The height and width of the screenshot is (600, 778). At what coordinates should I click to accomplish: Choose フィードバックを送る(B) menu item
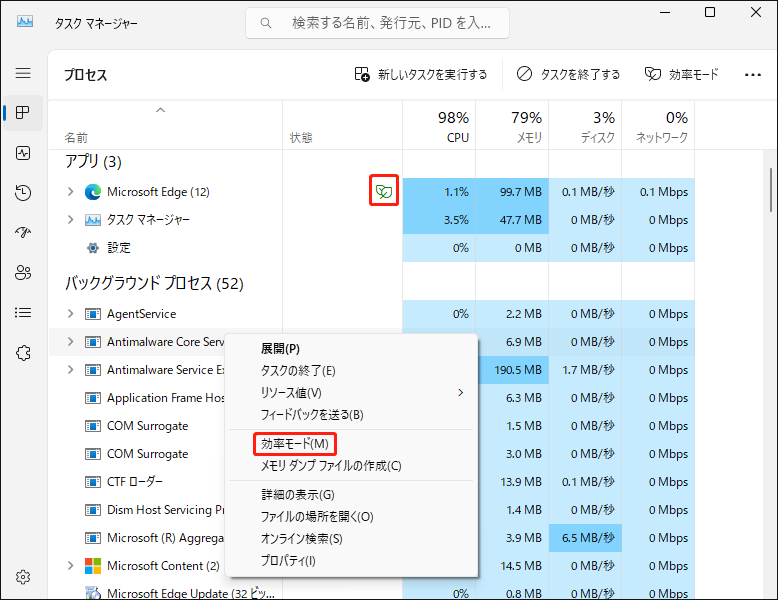tap(351, 414)
